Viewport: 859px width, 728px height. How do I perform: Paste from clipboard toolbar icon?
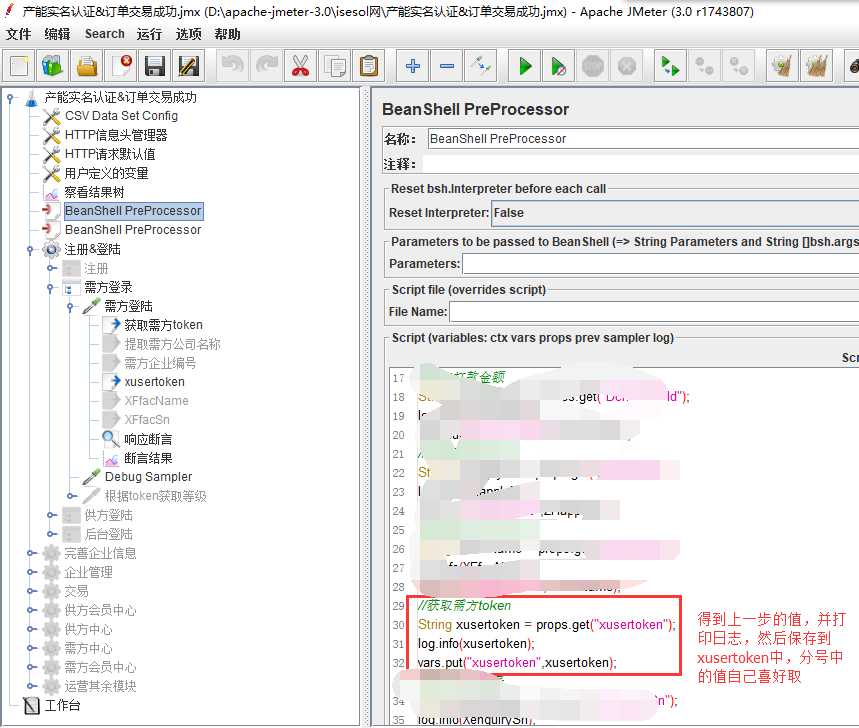click(369, 66)
